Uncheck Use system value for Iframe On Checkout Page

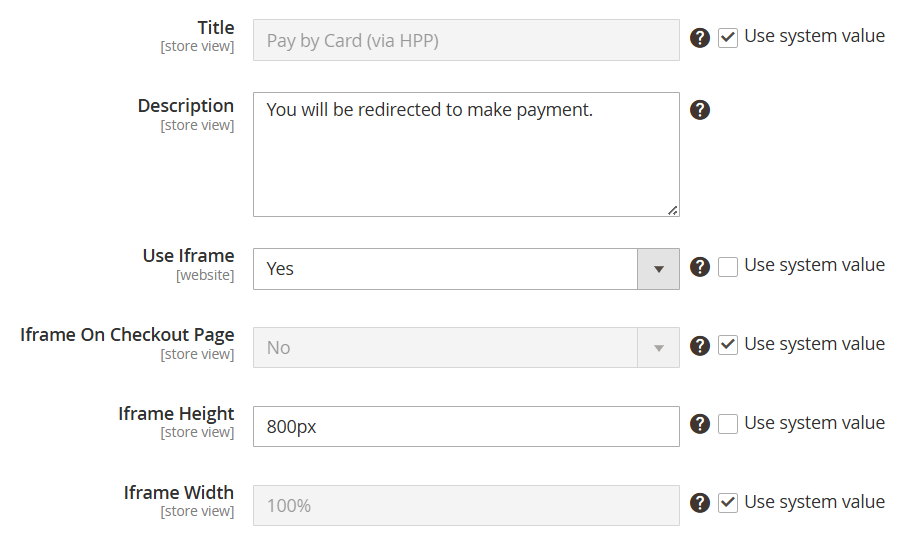(x=728, y=345)
